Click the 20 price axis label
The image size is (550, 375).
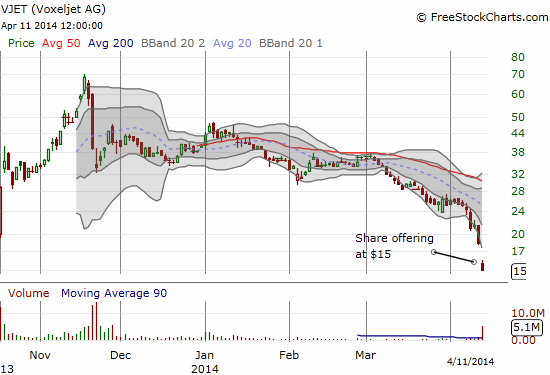518,234
